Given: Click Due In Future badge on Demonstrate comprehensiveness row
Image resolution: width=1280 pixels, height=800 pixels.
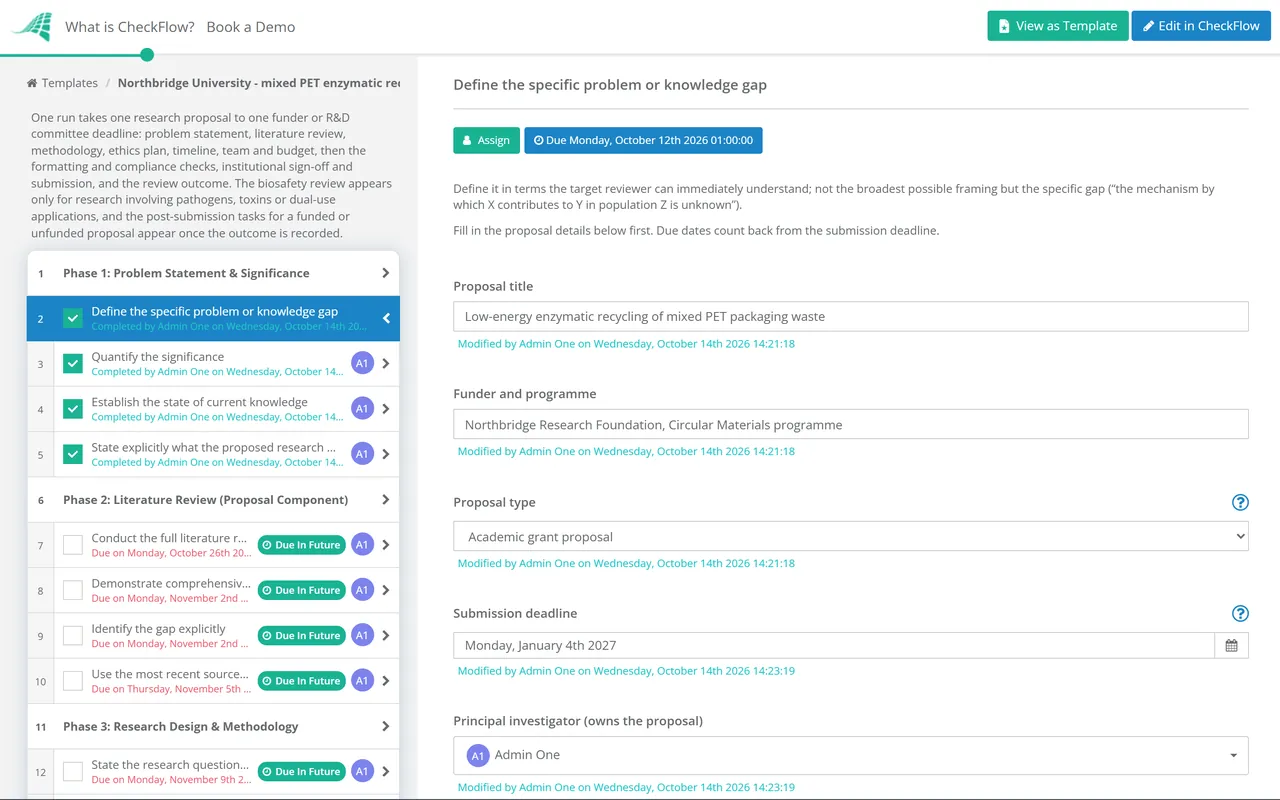Looking at the screenshot, I should pos(302,590).
